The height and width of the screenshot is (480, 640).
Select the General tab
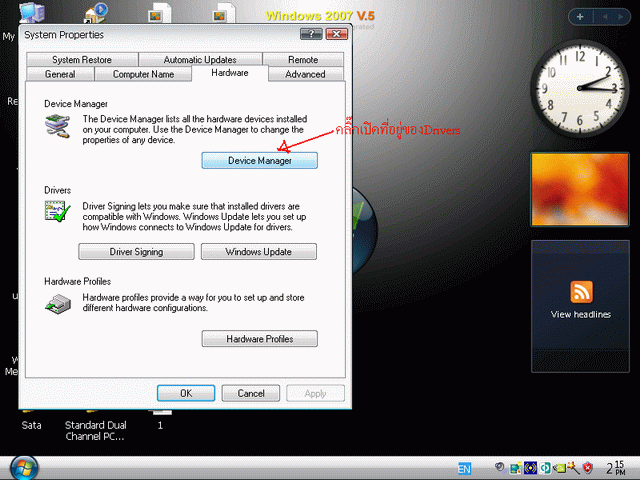pos(60,74)
